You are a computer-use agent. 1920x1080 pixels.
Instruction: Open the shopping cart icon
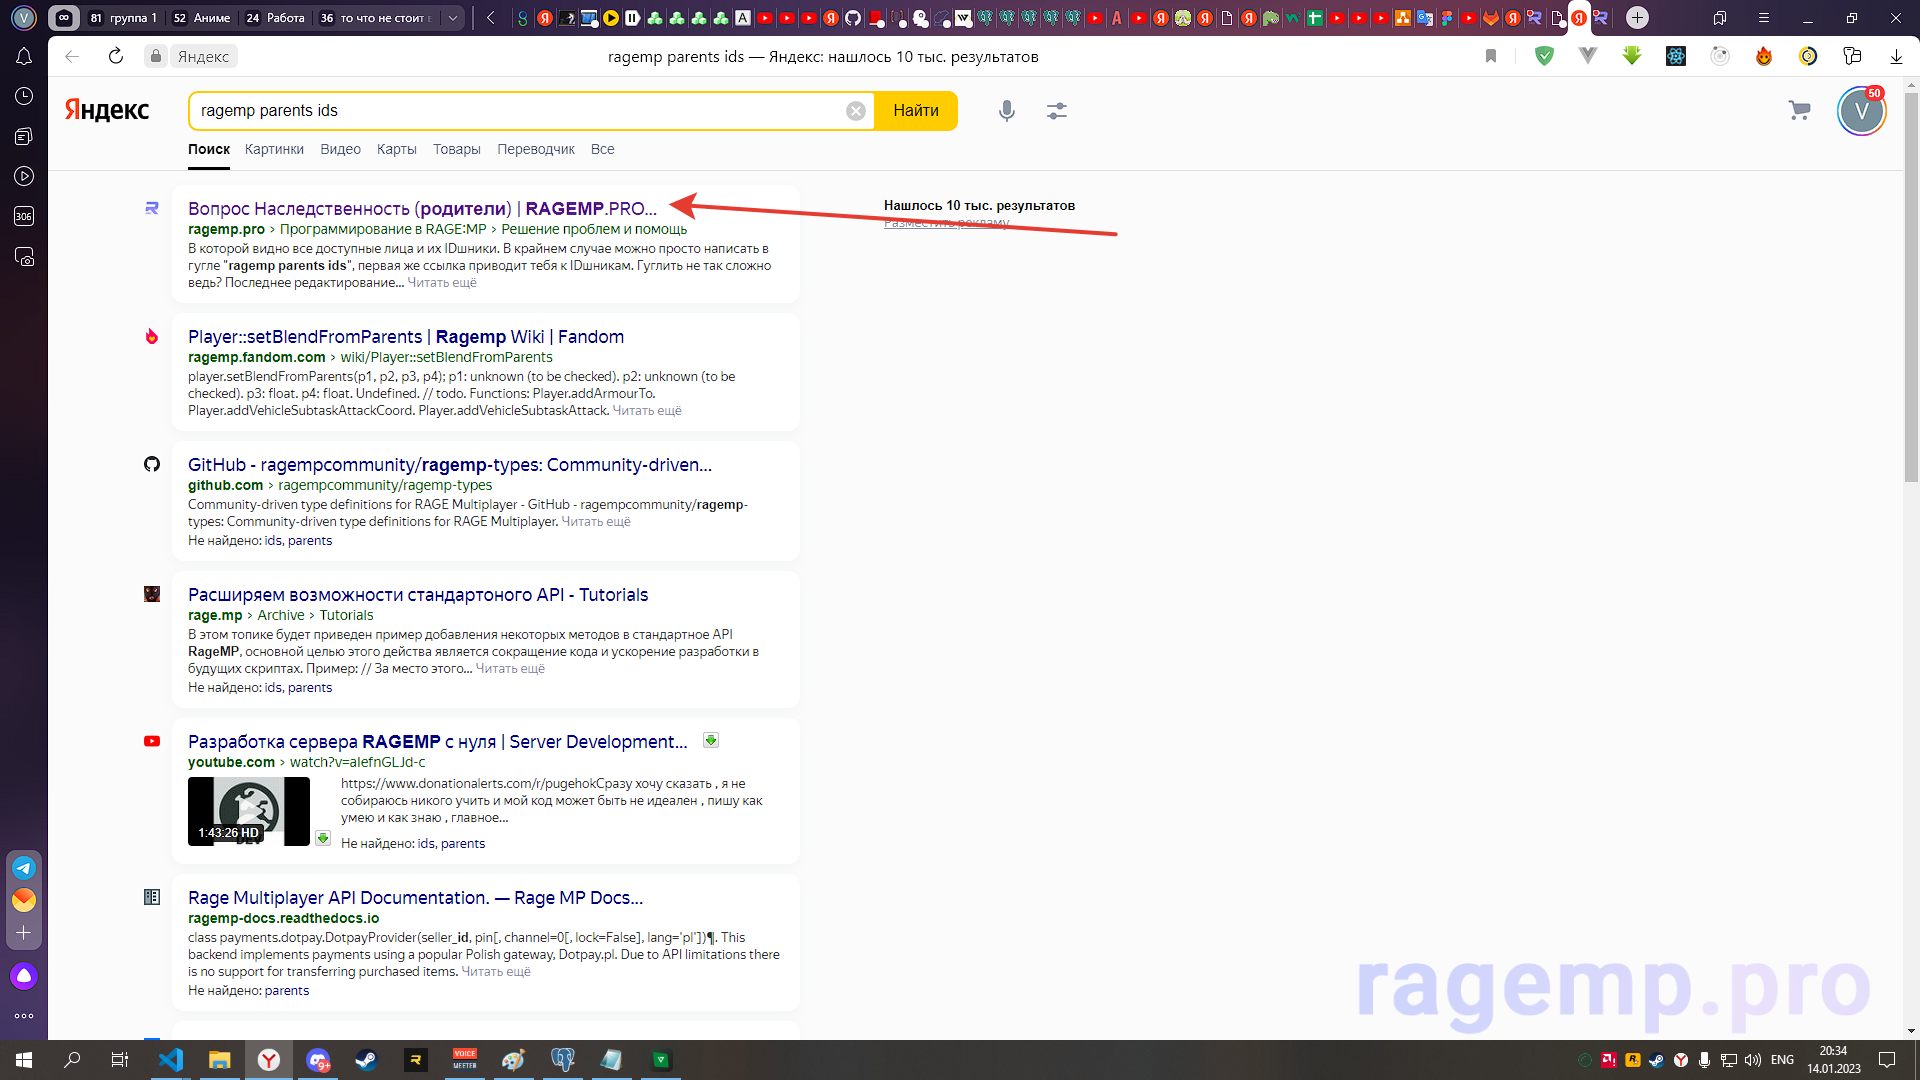[x=1799, y=111]
